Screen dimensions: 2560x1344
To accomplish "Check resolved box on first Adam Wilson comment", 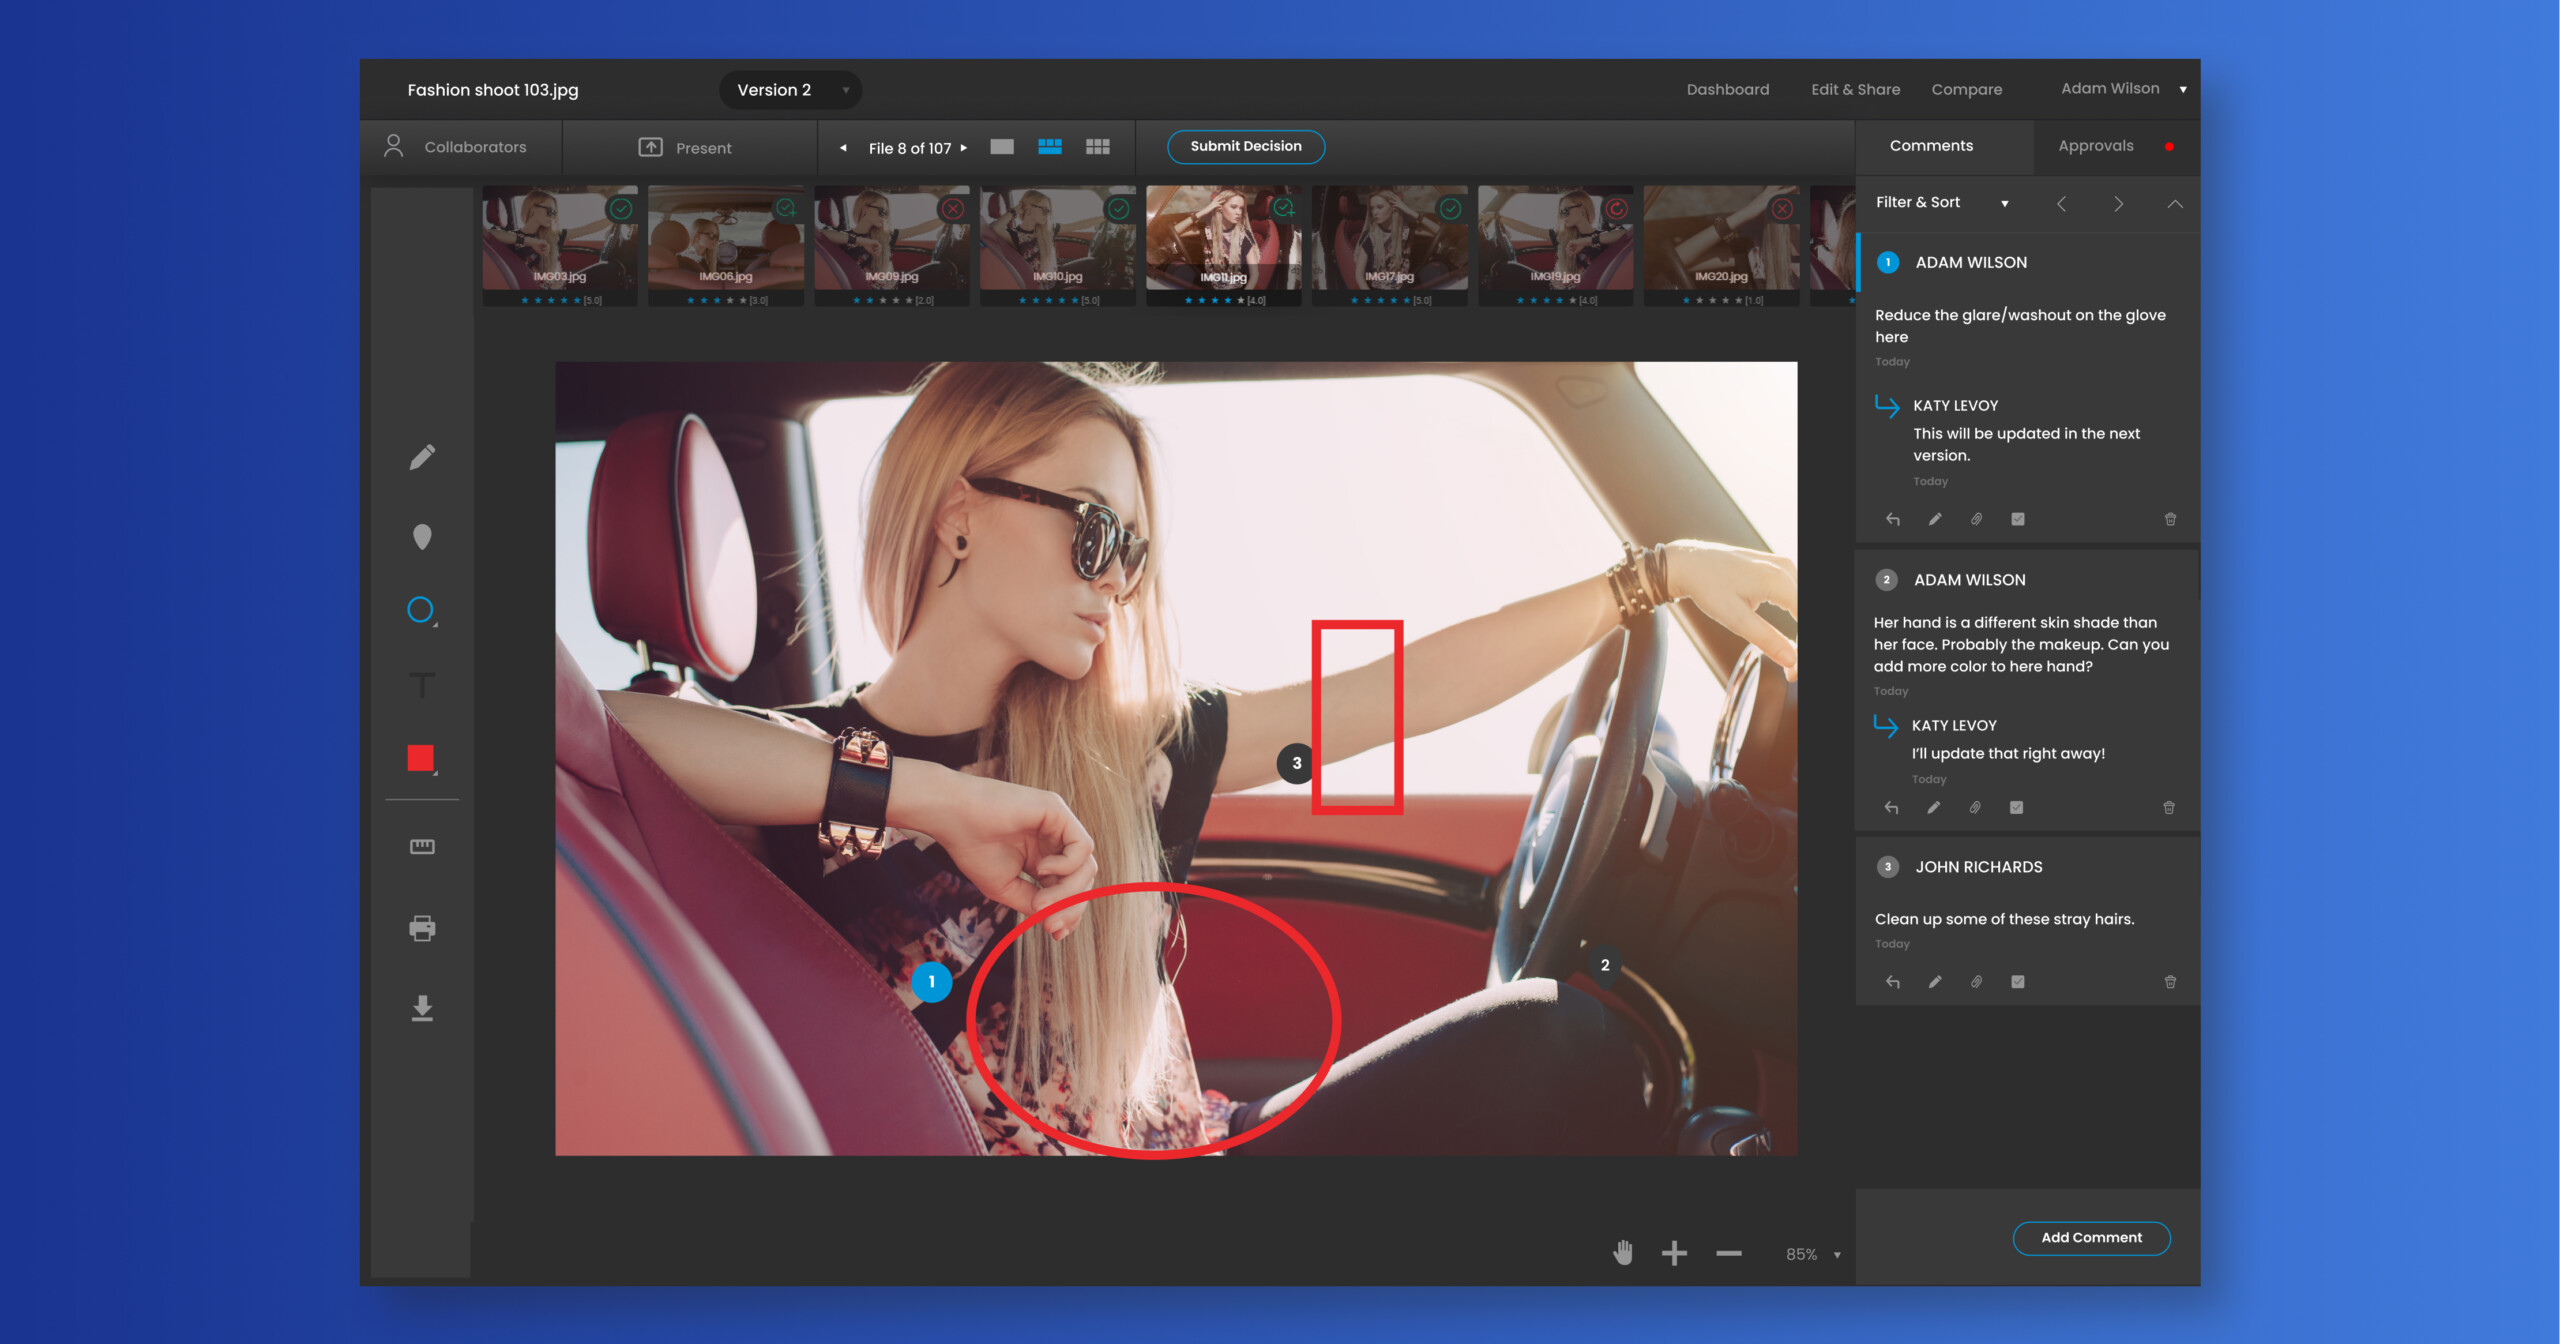I will tap(2018, 519).
